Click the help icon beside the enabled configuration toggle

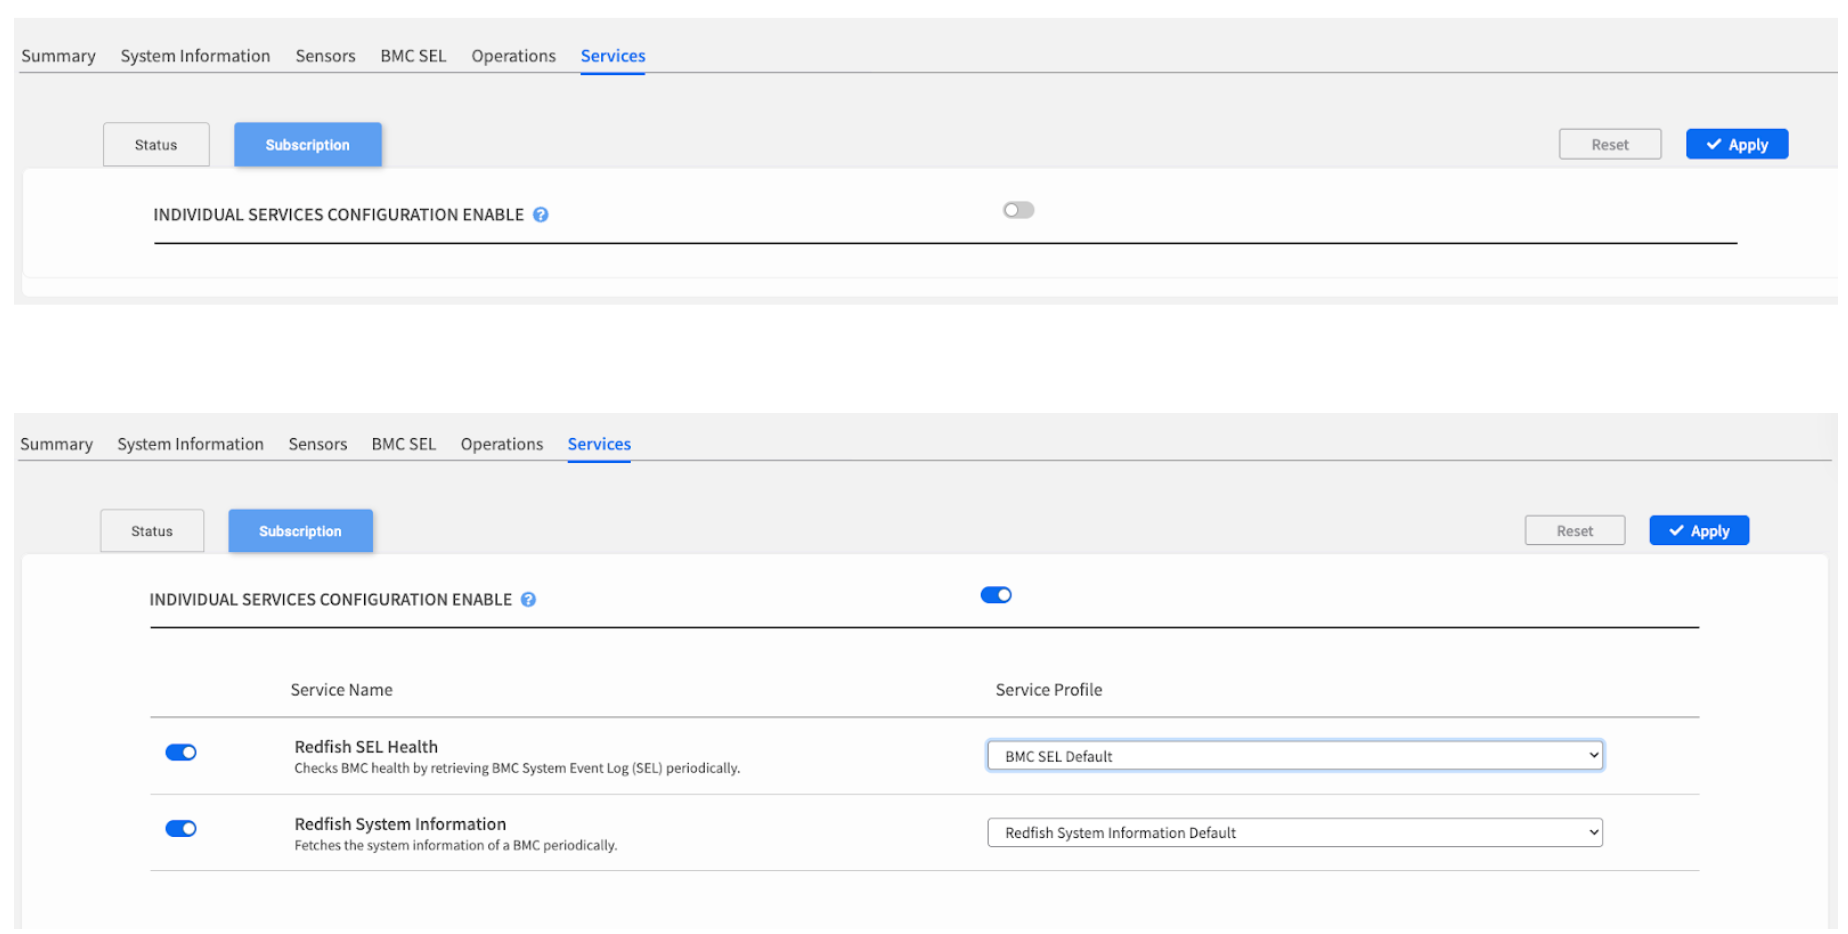[528, 600]
